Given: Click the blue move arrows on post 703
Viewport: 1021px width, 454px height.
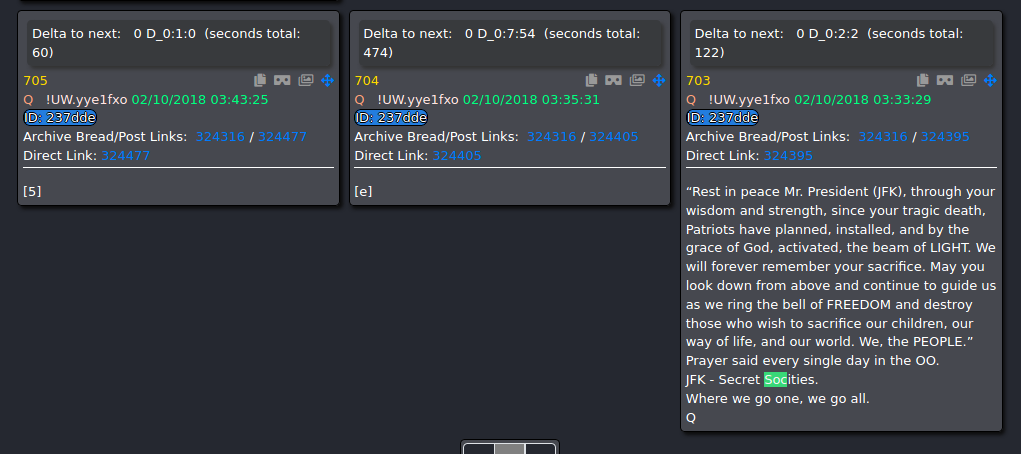Looking at the screenshot, I should 990,80.
